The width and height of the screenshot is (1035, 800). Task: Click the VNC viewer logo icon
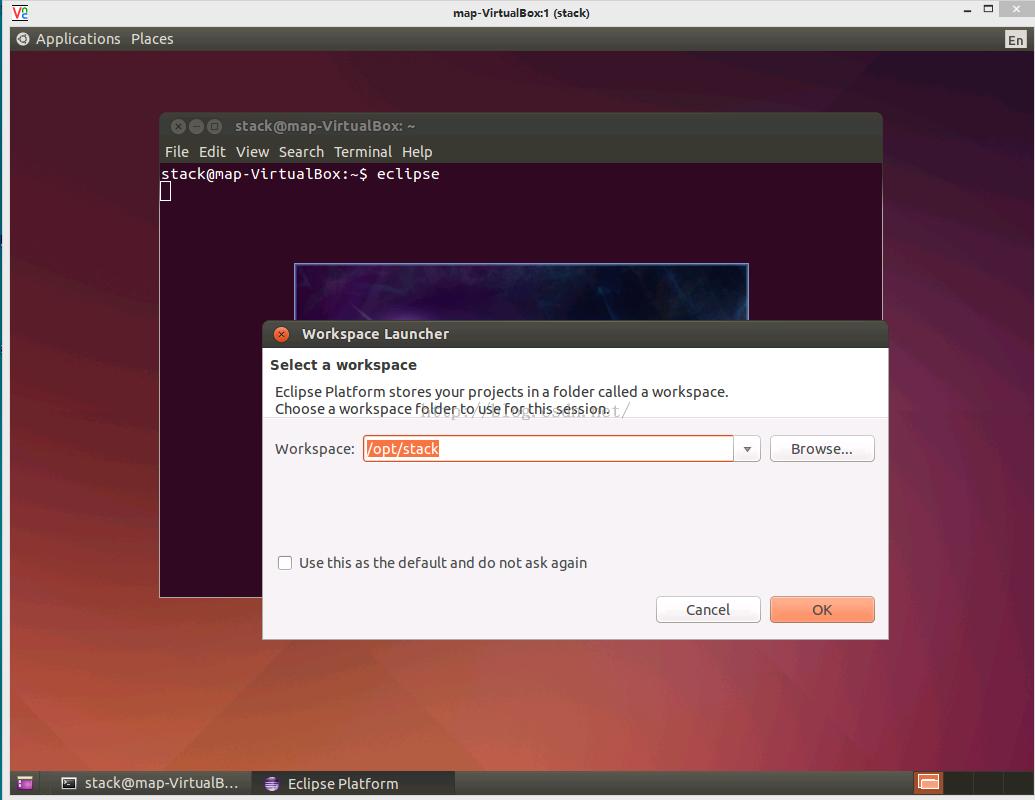click(20, 13)
